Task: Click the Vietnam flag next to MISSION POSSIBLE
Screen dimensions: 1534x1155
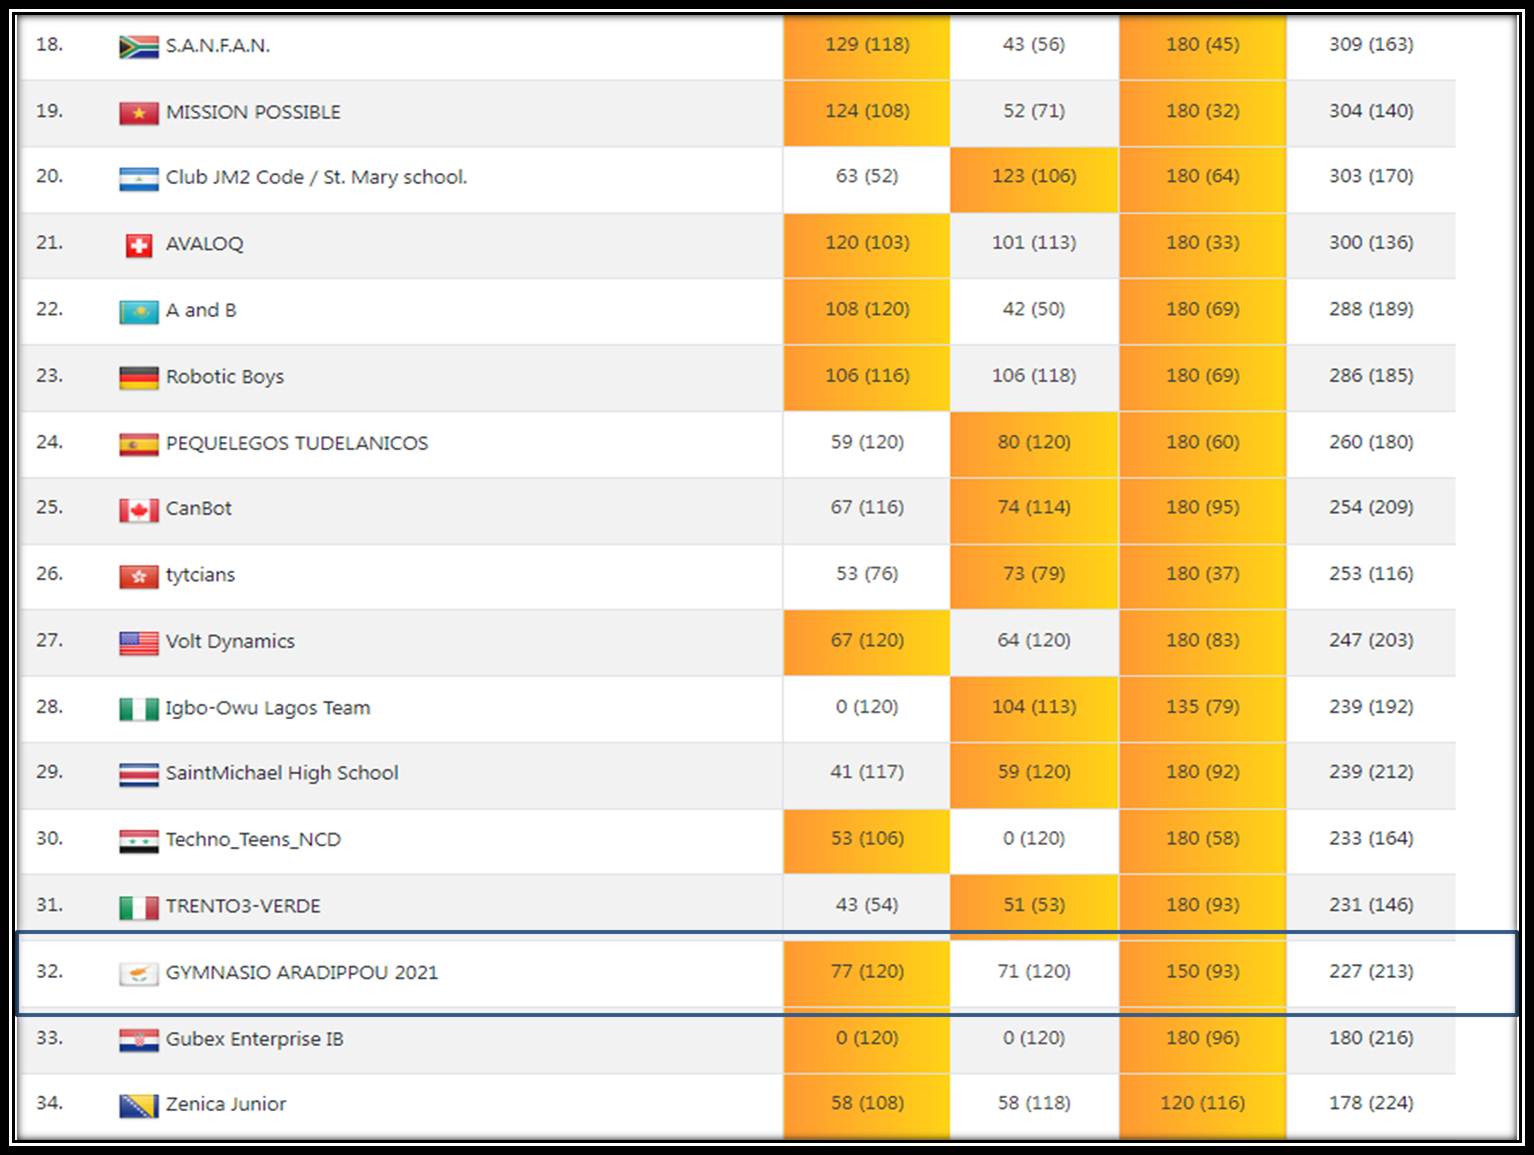Action: (138, 113)
